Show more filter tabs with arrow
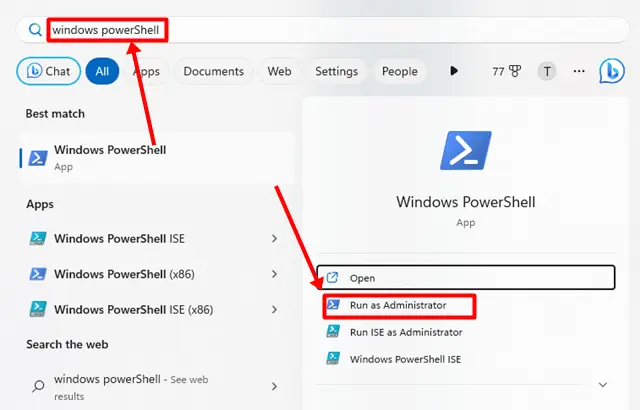Image resolution: width=640 pixels, height=410 pixels. point(454,71)
